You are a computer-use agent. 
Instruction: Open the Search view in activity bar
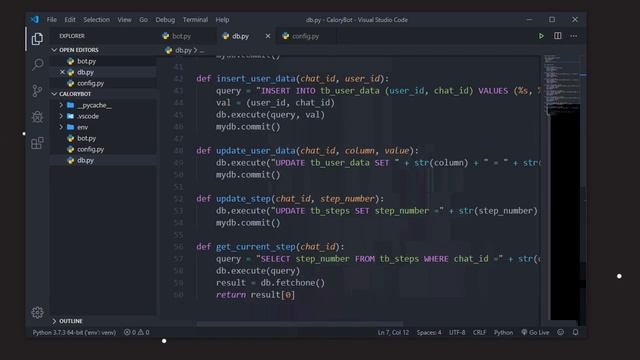(x=38, y=64)
